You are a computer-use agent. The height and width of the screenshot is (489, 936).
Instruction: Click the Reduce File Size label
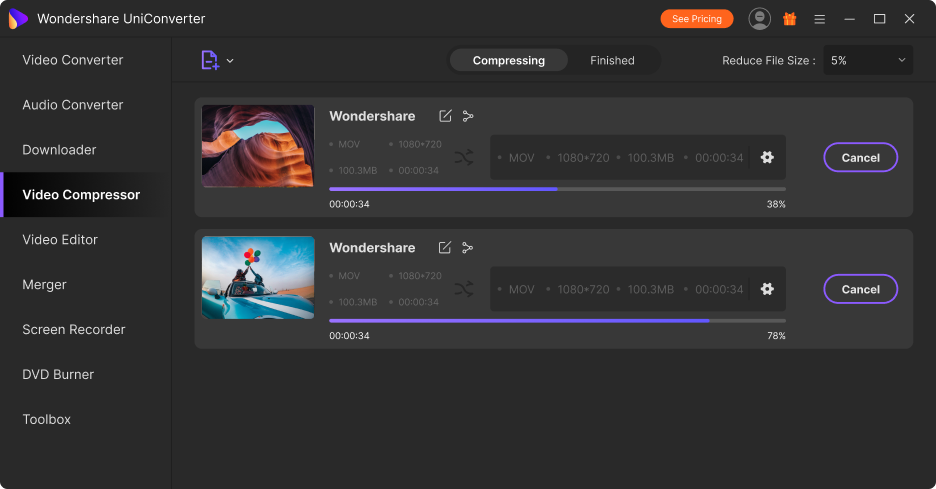[x=769, y=60]
